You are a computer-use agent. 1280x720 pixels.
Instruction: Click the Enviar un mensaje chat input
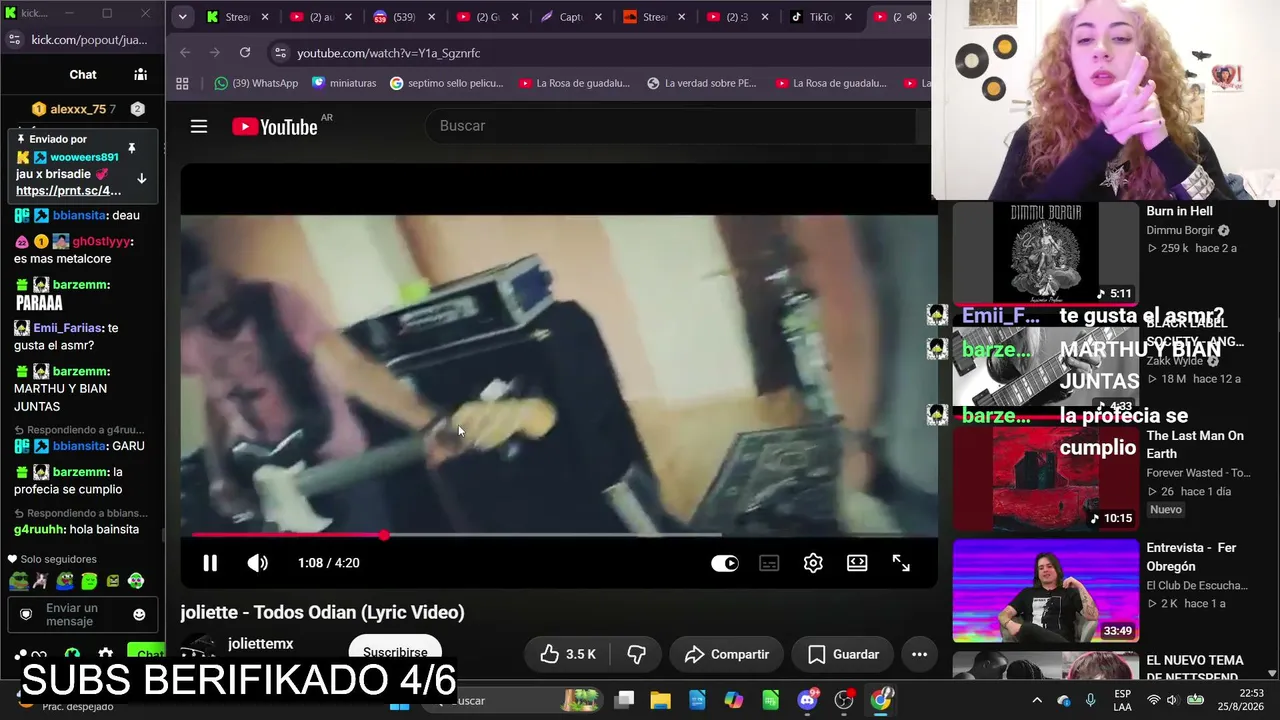(83, 614)
